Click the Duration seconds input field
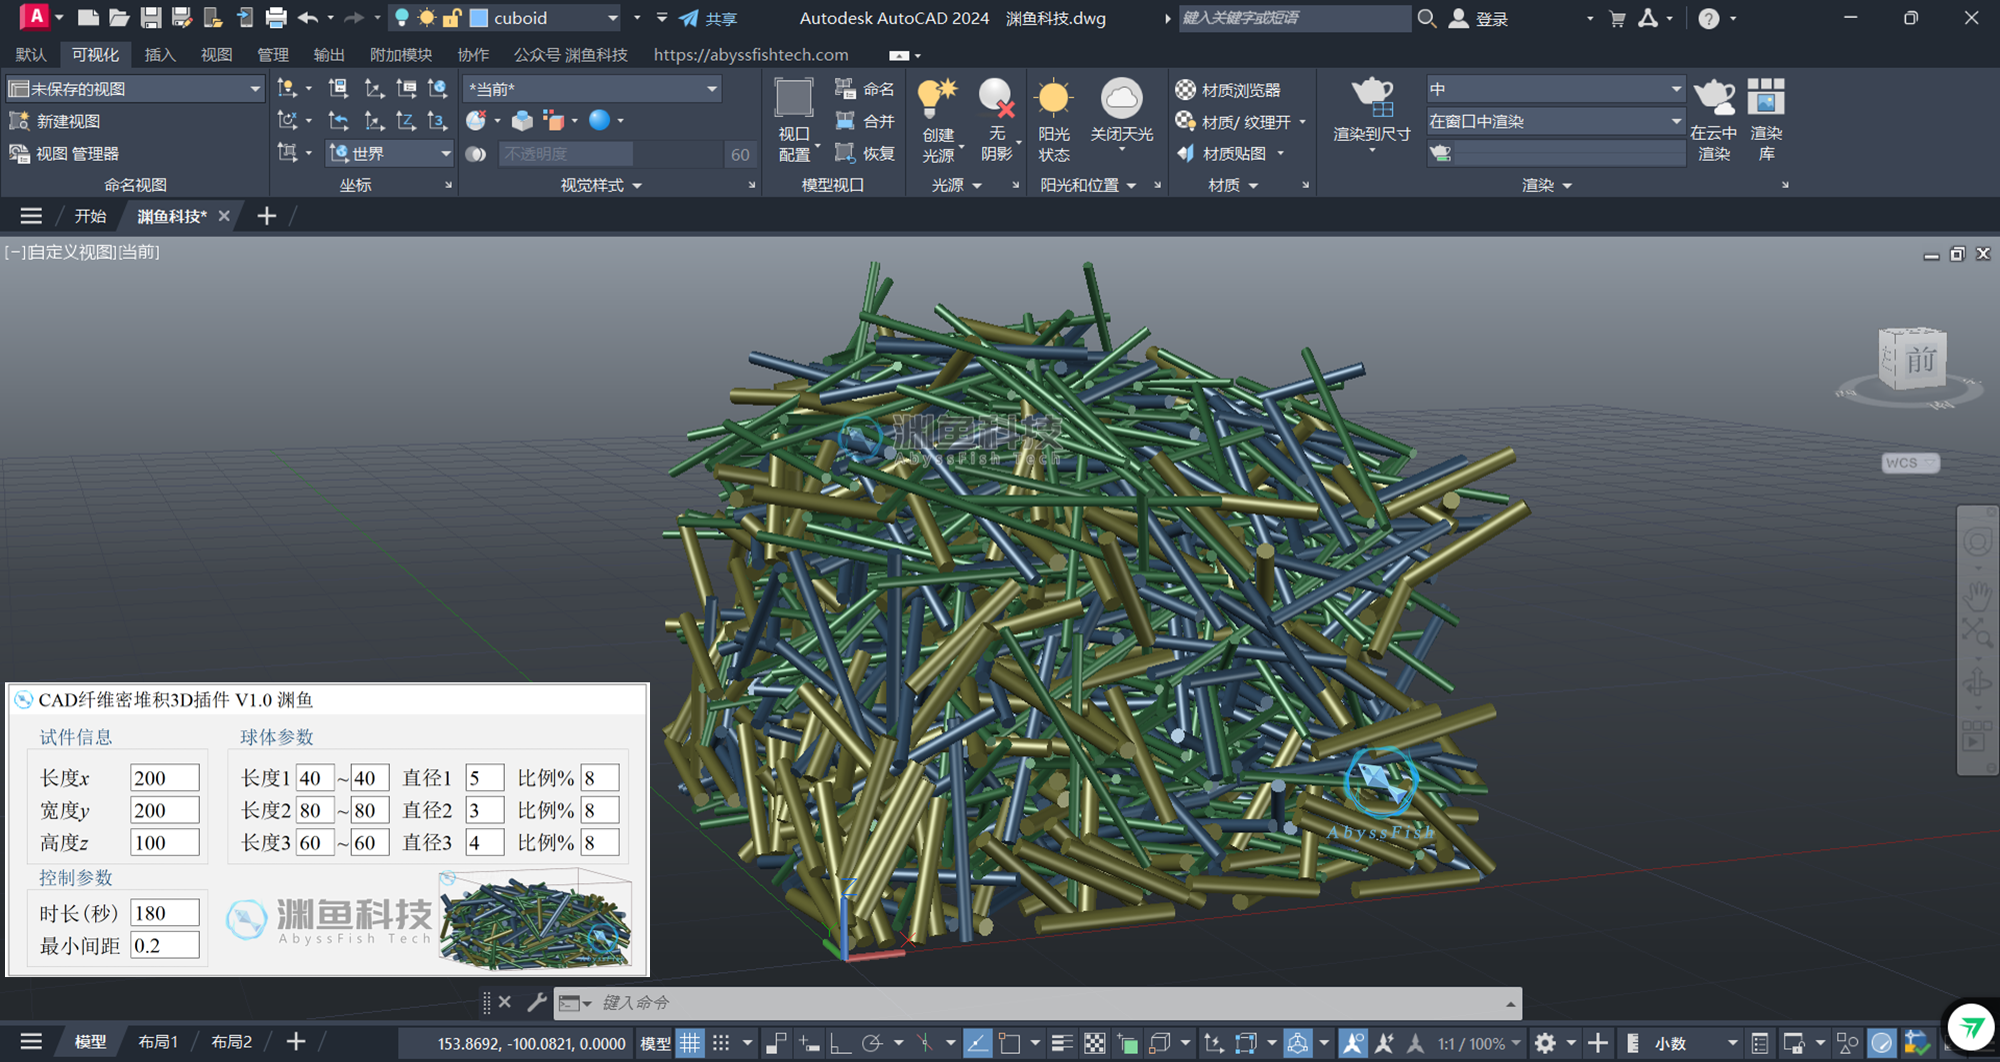This screenshot has height=1062, width=2000. (x=165, y=913)
